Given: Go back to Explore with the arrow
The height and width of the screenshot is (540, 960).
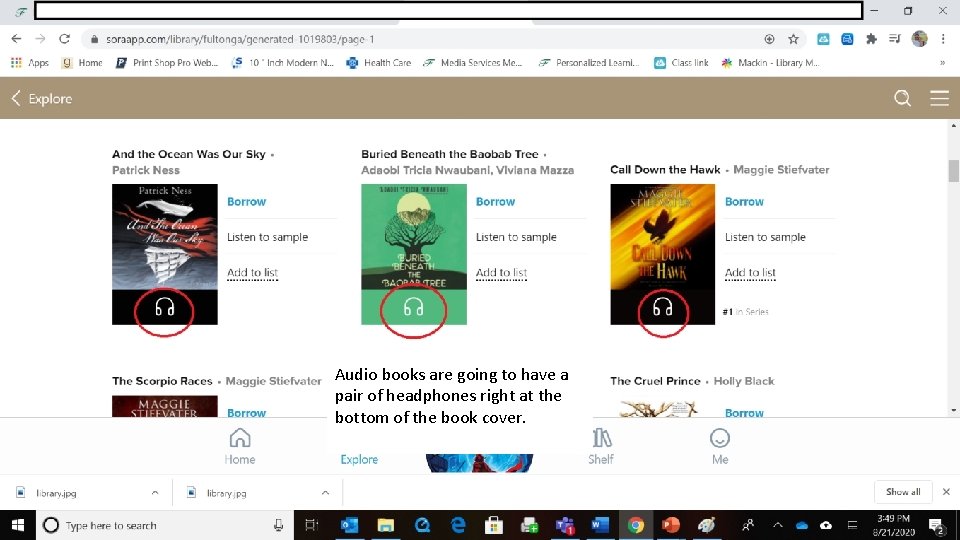Looking at the screenshot, I should 16,98.
